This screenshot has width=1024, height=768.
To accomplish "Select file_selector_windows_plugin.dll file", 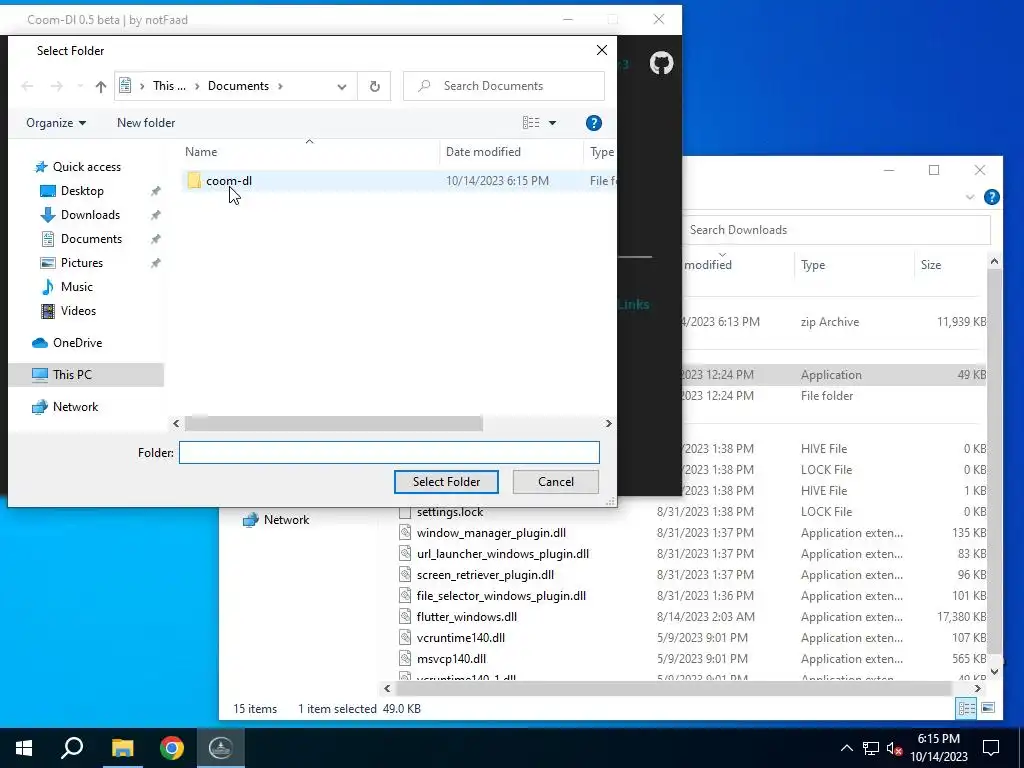I will [x=501, y=596].
